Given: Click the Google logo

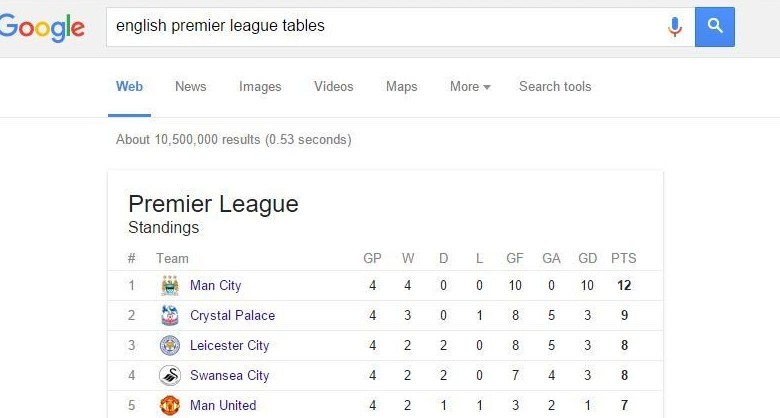Looking at the screenshot, I should click(42, 28).
